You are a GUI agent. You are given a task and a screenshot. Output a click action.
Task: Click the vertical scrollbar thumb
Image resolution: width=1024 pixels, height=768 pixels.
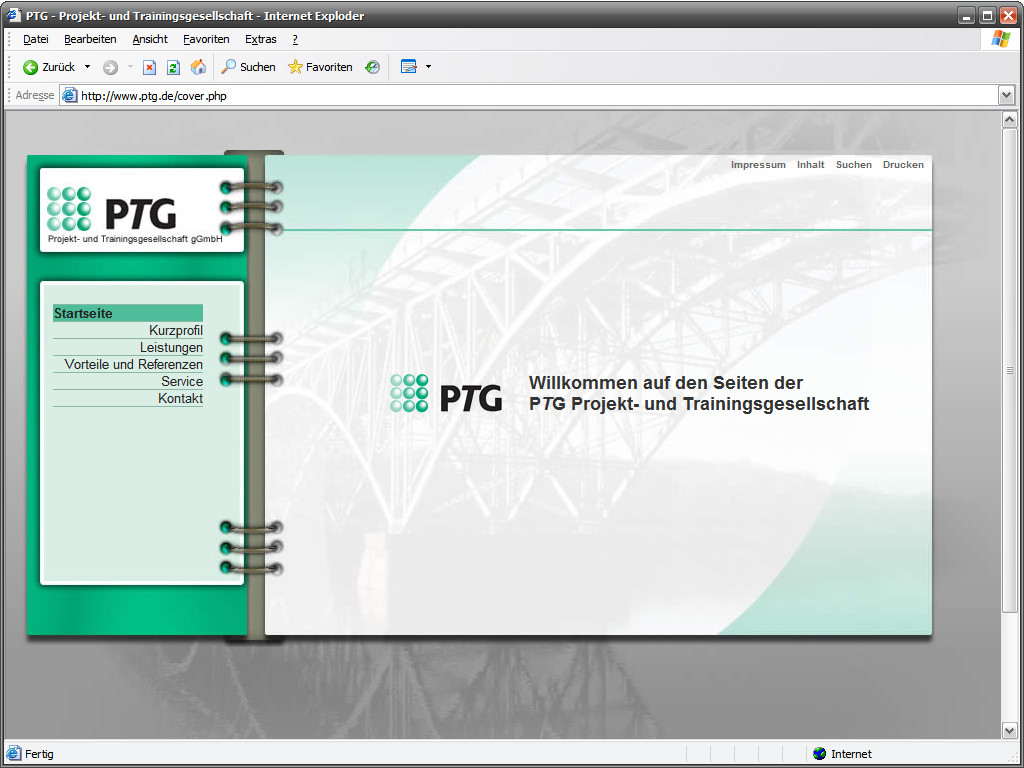click(x=1010, y=370)
